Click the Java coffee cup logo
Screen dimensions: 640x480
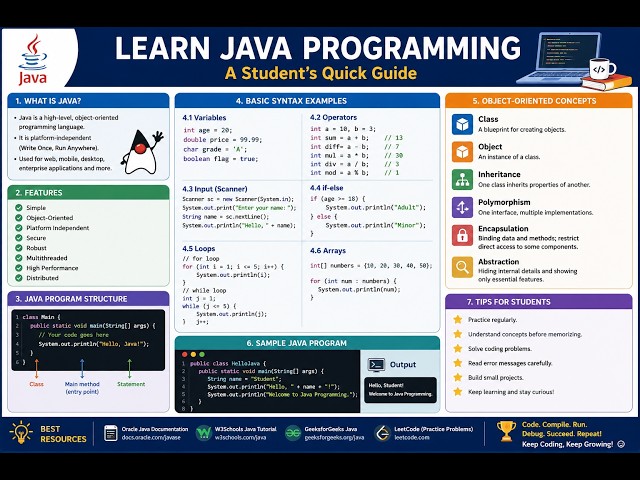click(33, 60)
